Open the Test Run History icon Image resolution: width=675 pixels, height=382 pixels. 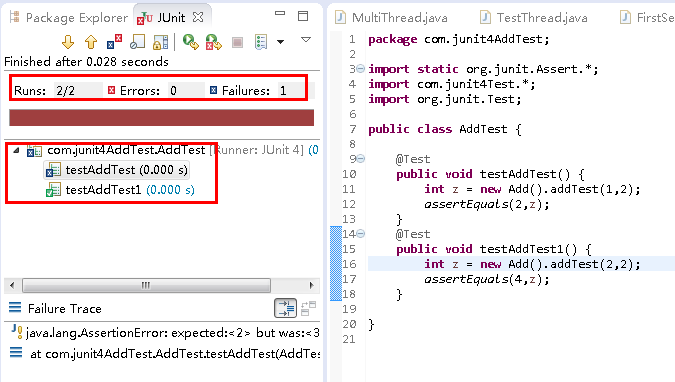(x=261, y=42)
